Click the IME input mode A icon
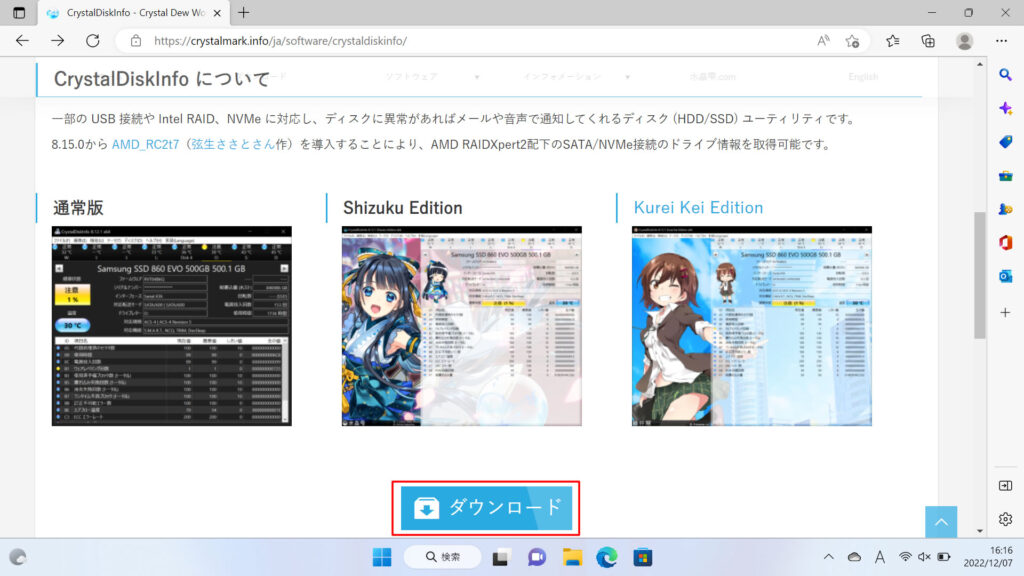 (x=880, y=557)
